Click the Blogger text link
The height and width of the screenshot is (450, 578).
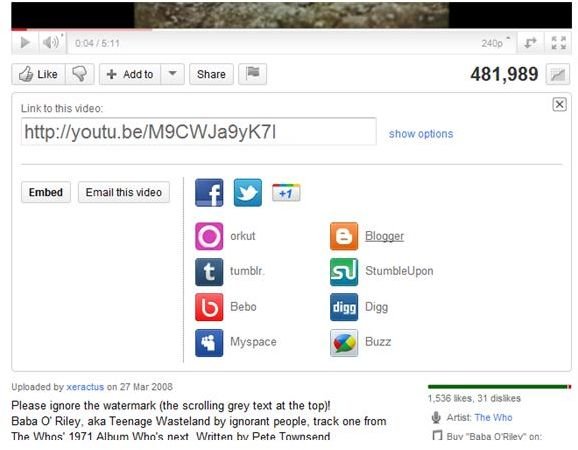pyautogui.click(x=384, y=236)
